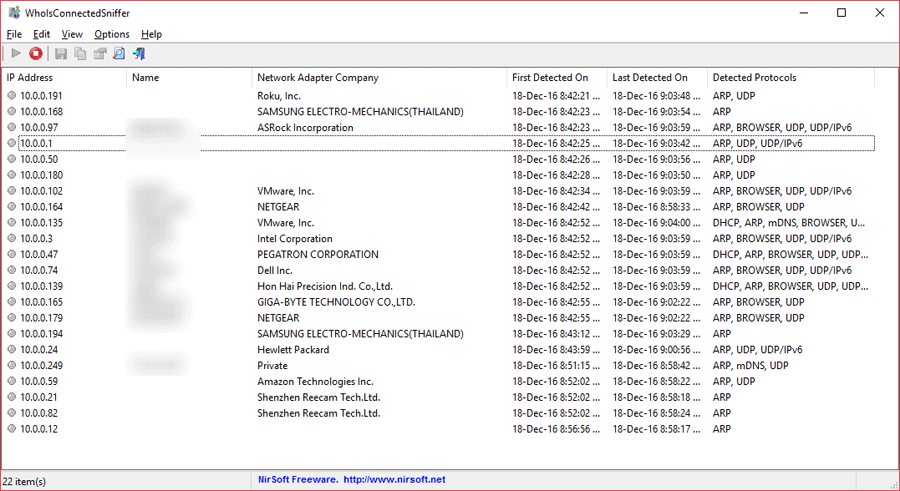Select the Dell Inc. company cell

275,270
